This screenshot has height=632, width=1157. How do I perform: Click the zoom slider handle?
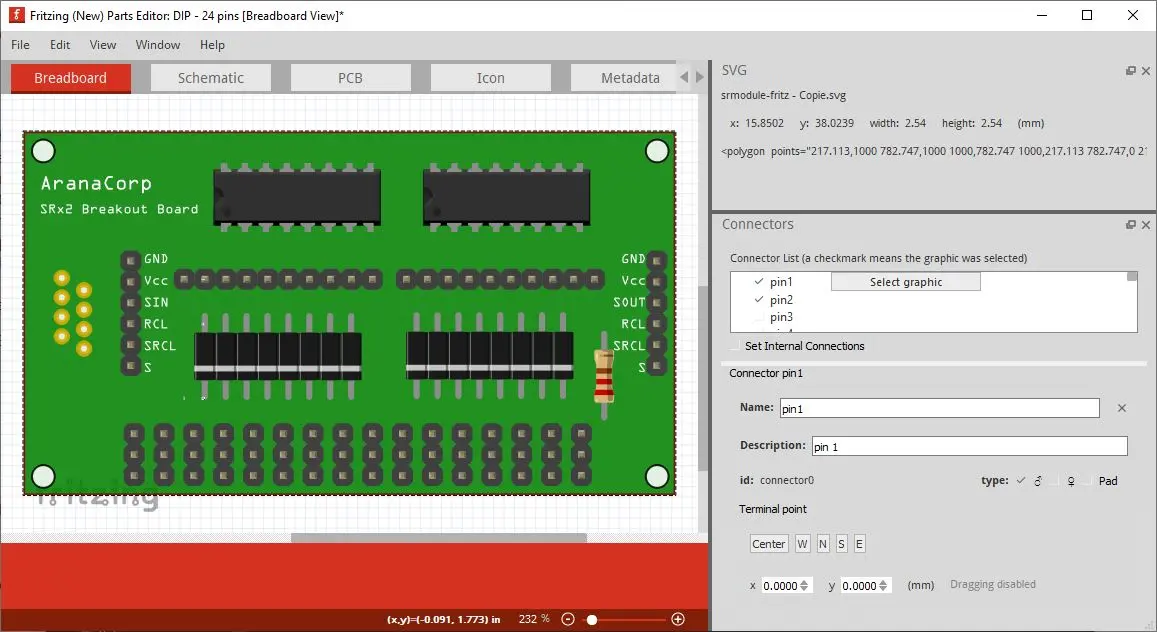(592, 620)
